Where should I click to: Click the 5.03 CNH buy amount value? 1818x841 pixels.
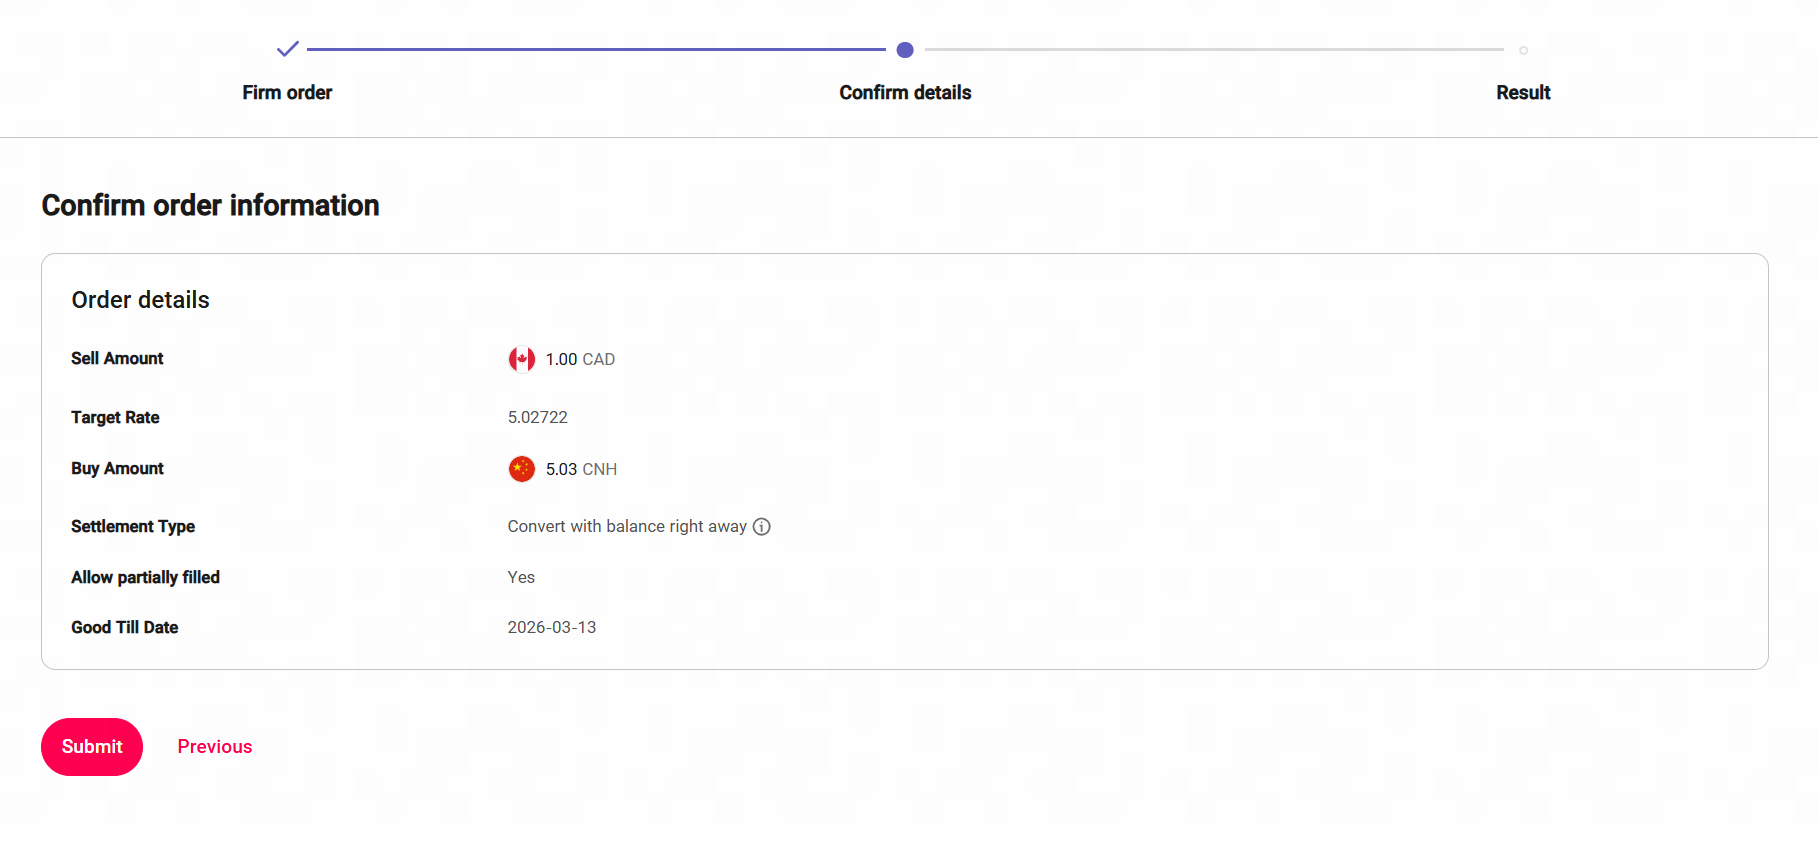click(581, 469)
